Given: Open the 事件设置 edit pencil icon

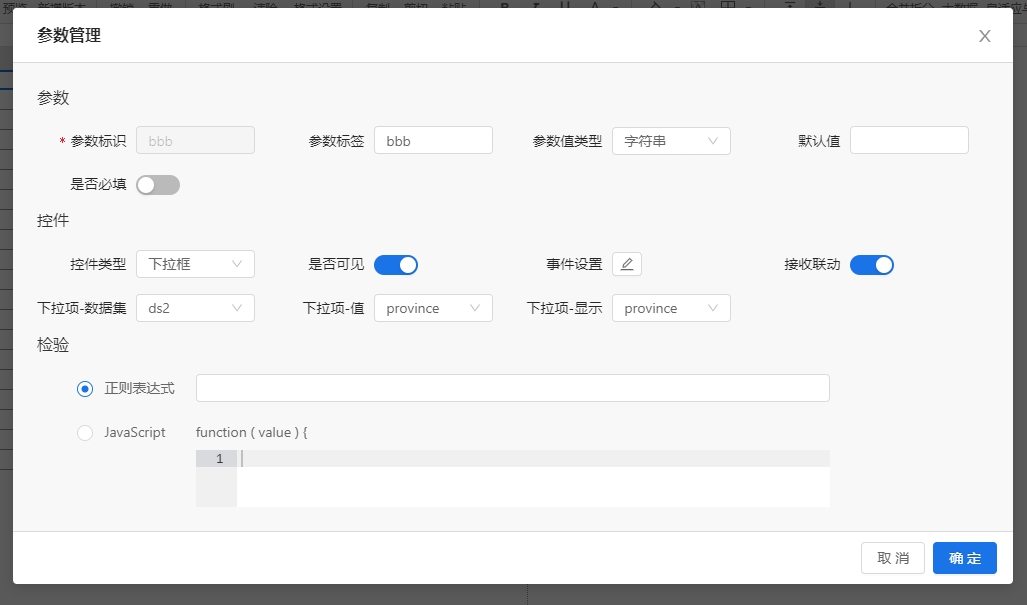Looking at the screenshot, I should pos(627,264).
